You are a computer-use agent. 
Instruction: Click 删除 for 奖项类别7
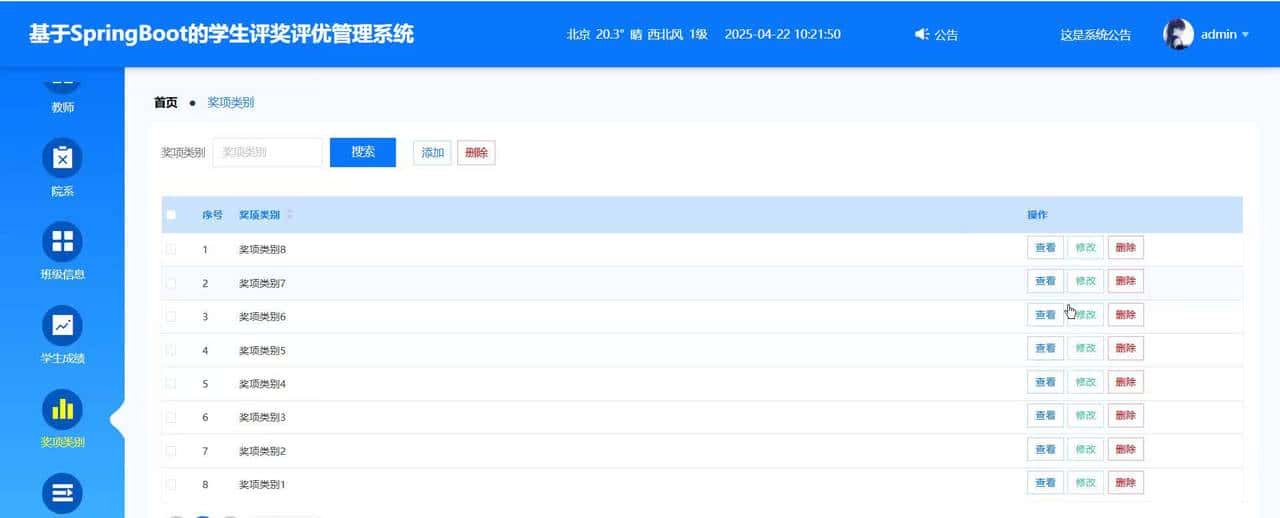pyautogui.click(x=1125, y=281)
